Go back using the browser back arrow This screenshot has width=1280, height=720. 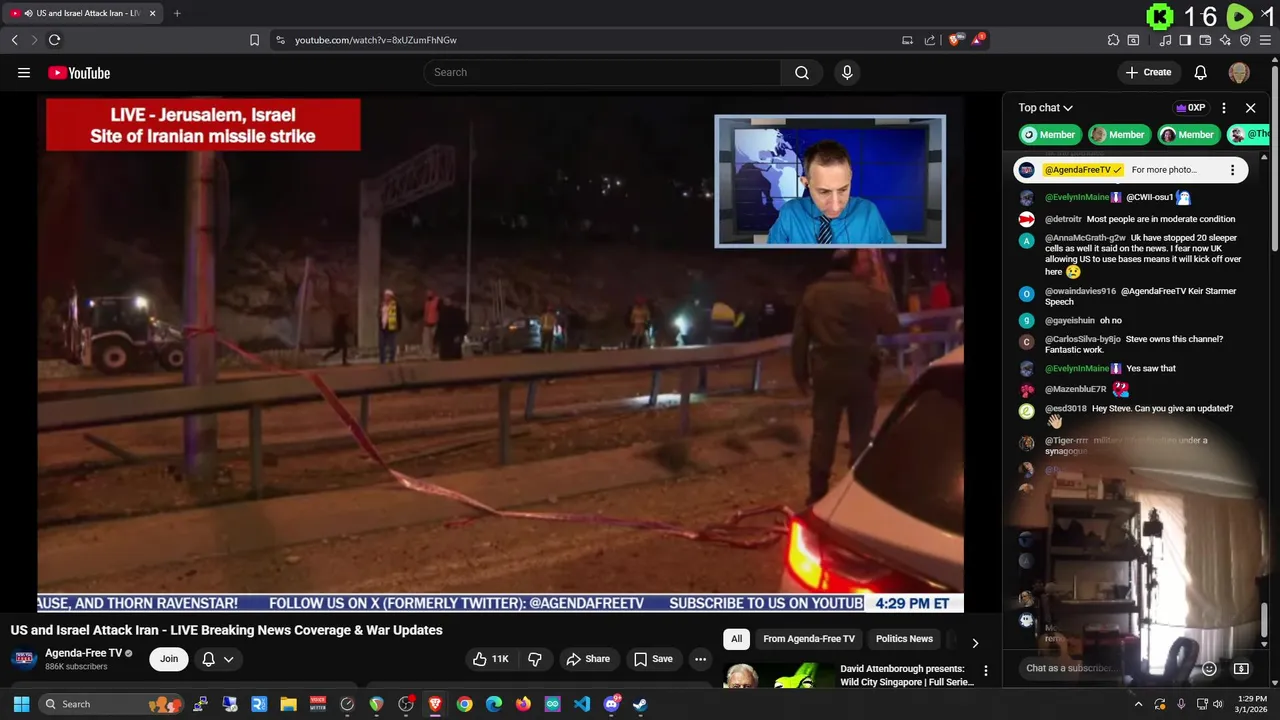coord(14,40)
